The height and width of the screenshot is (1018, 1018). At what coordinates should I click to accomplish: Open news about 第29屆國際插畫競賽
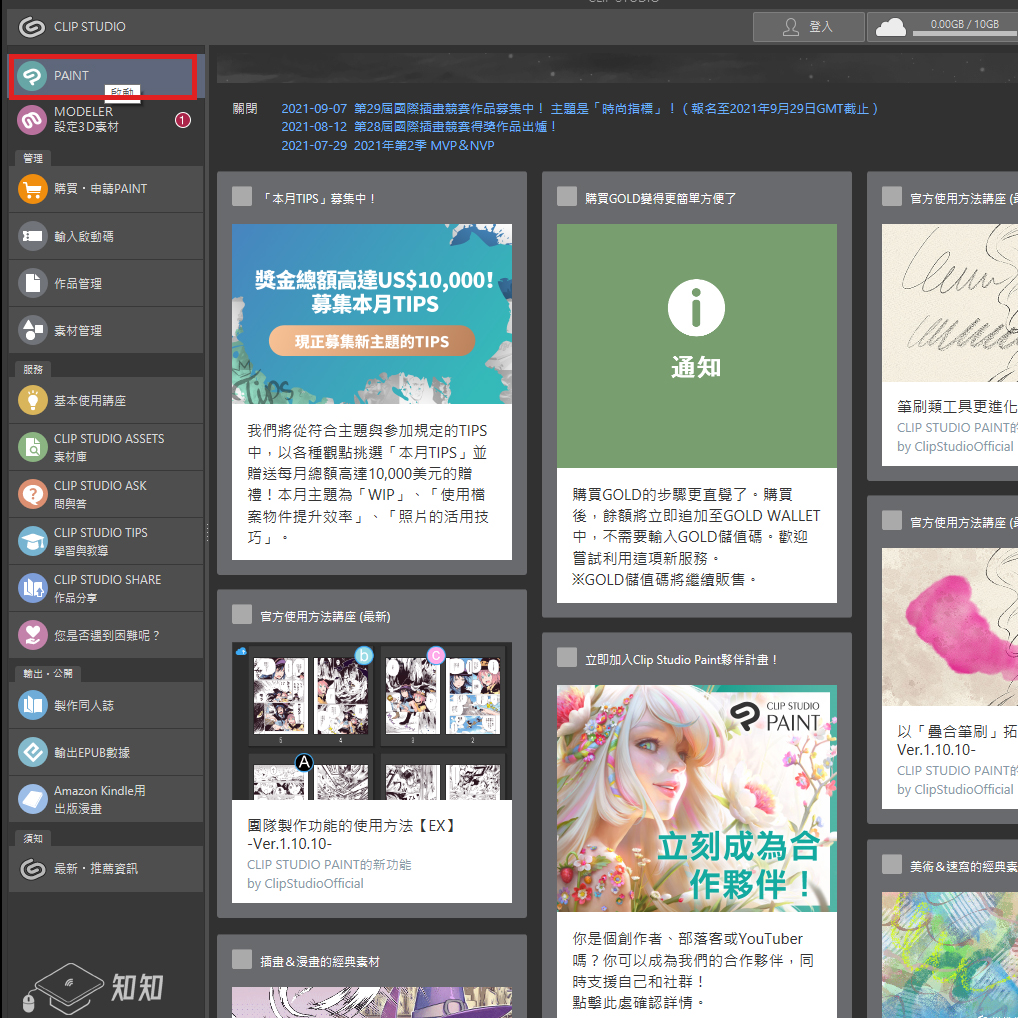[579, 108]
